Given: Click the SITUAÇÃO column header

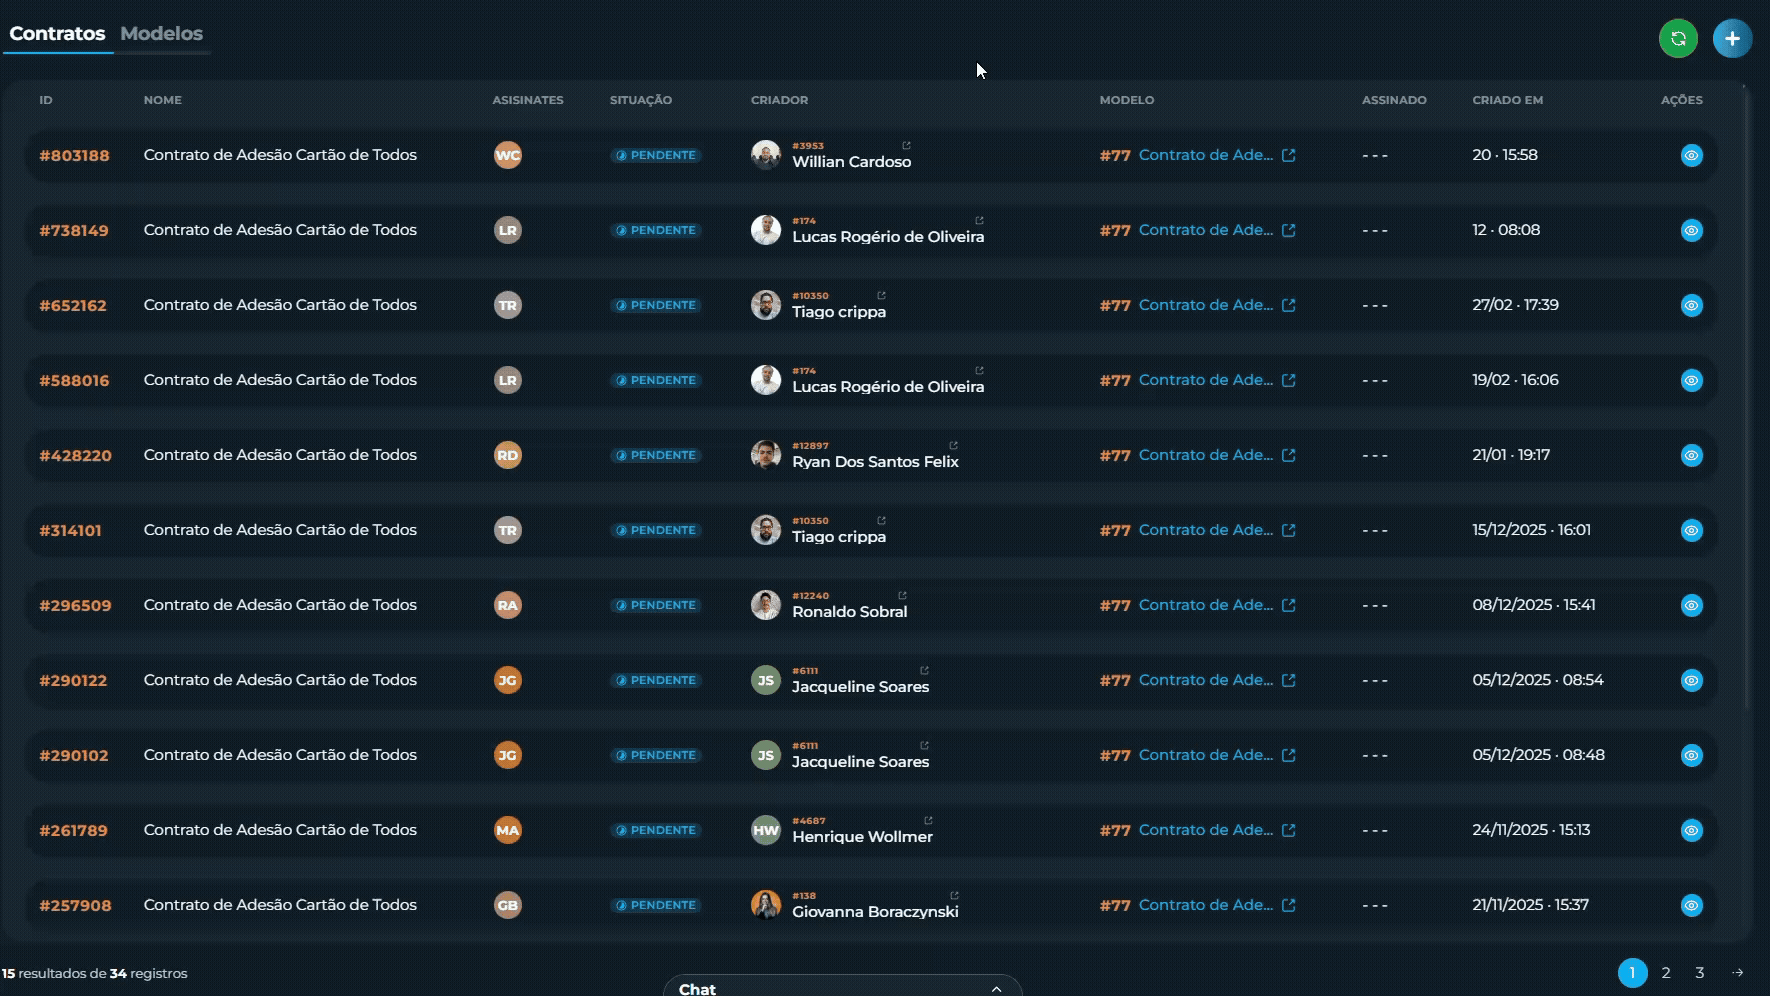Looking at the screenshot, I should point(641,100).
